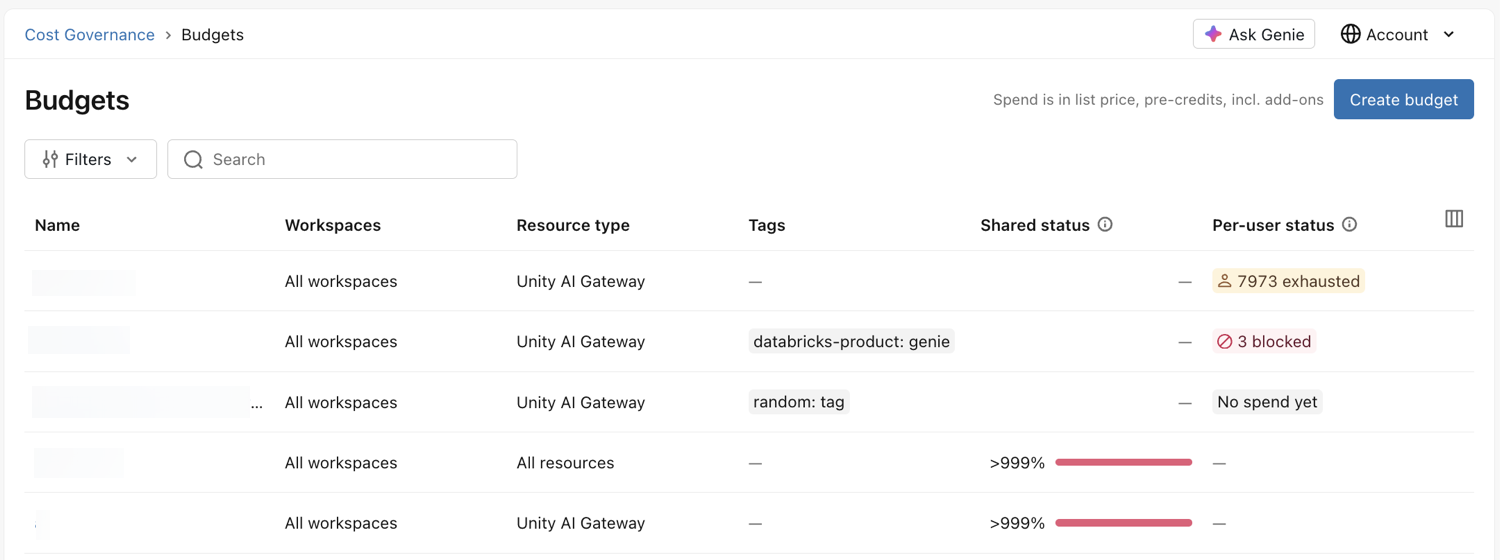Click the Ask Genie sparkle icon
Image resolution: width=1500 pixels, height=560 pixels.
(x=1213, y=34)
